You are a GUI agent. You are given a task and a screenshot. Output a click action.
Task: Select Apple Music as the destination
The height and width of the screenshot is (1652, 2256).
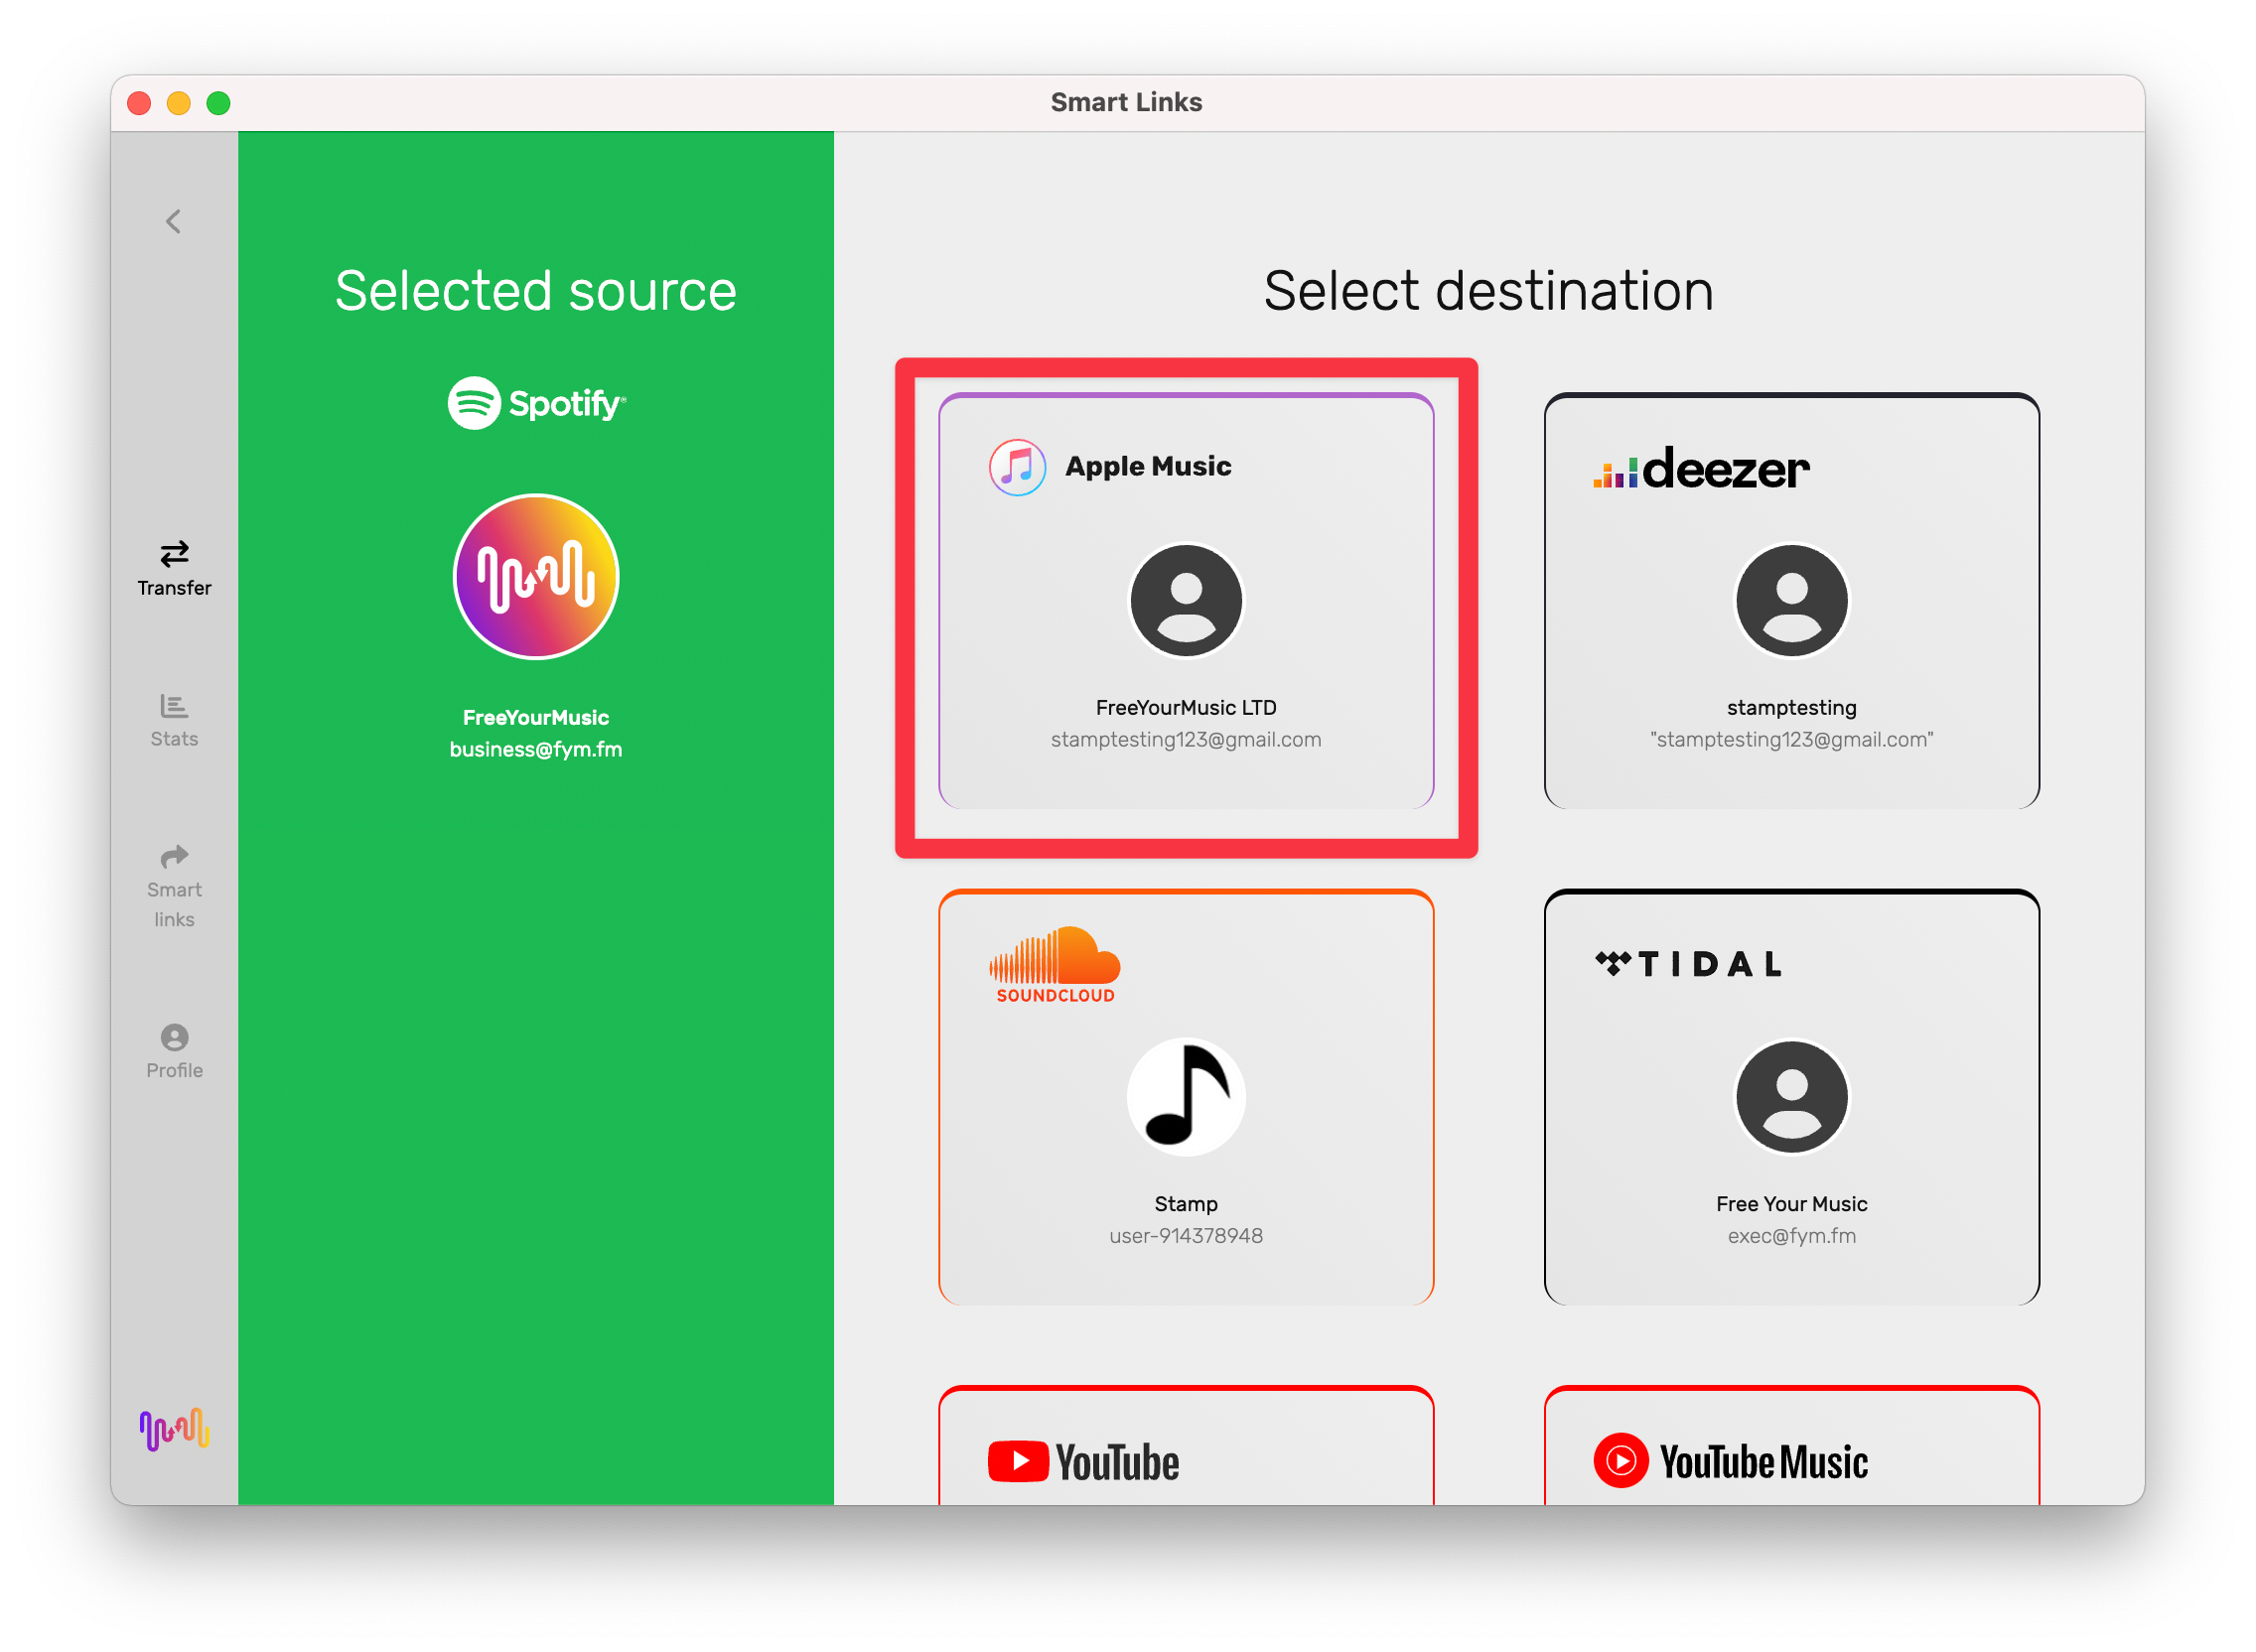pyautogui.click(x=1187, y=601)
